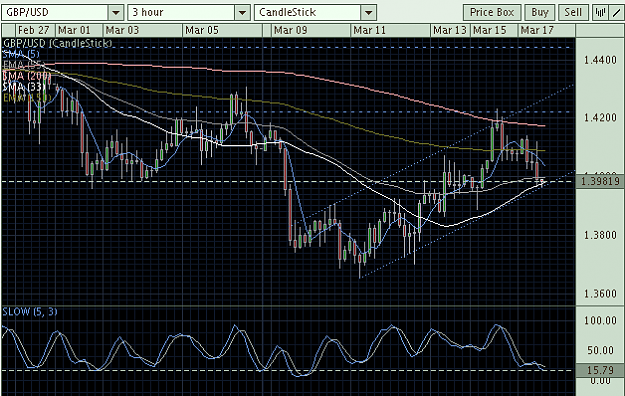625x396 pixels.
Task: Click the CandleStick chart type field
Action: (x=308, y=13)
